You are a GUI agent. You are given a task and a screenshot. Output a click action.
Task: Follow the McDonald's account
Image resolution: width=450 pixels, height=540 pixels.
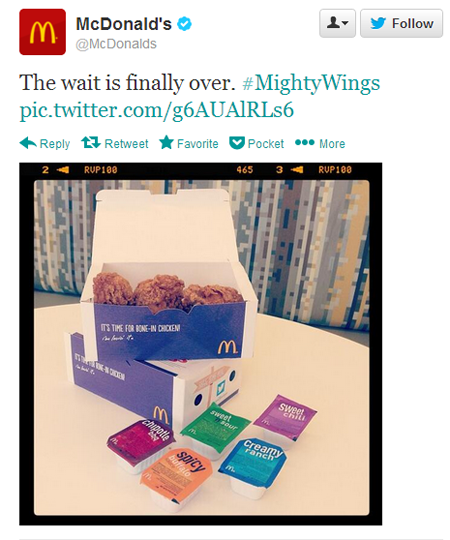tap(401, 23)
